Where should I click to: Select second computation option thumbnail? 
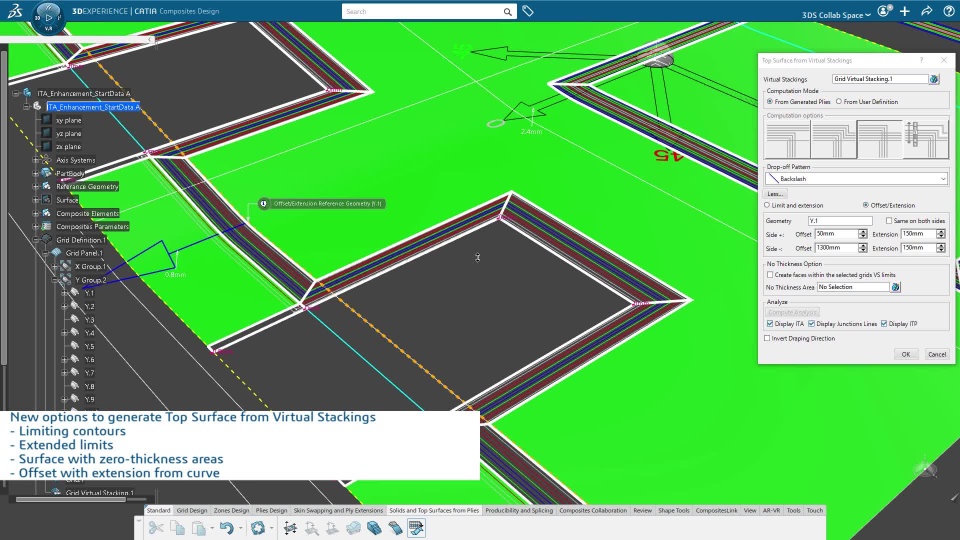tap(833, 140)
